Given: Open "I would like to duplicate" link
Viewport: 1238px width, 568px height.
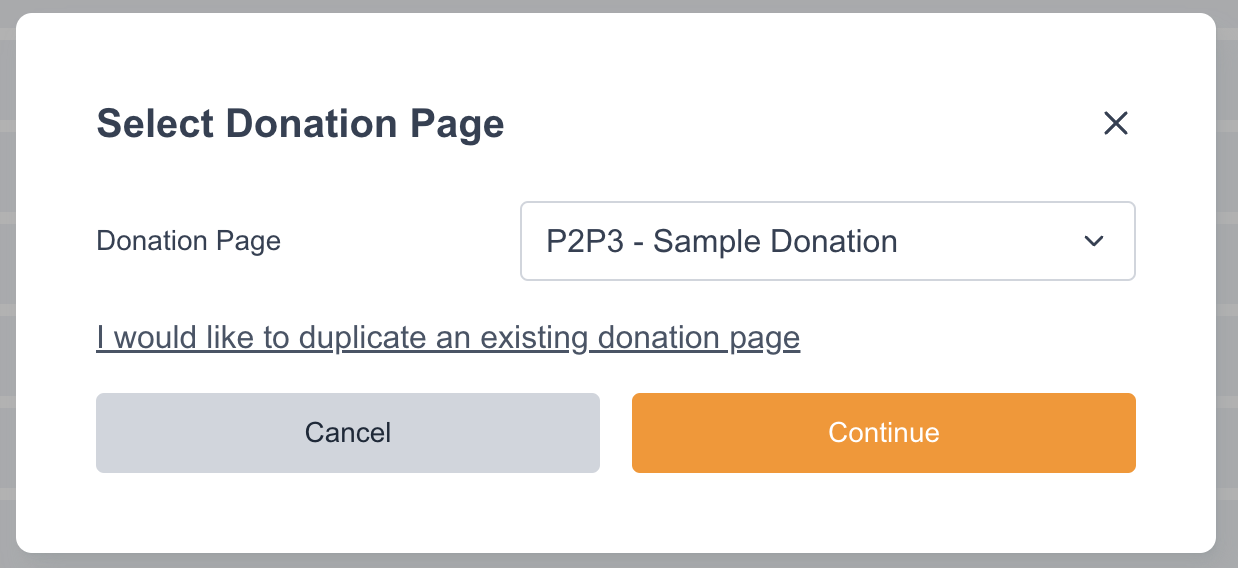Looking at the screenshot, I should [x=448, y=338].
